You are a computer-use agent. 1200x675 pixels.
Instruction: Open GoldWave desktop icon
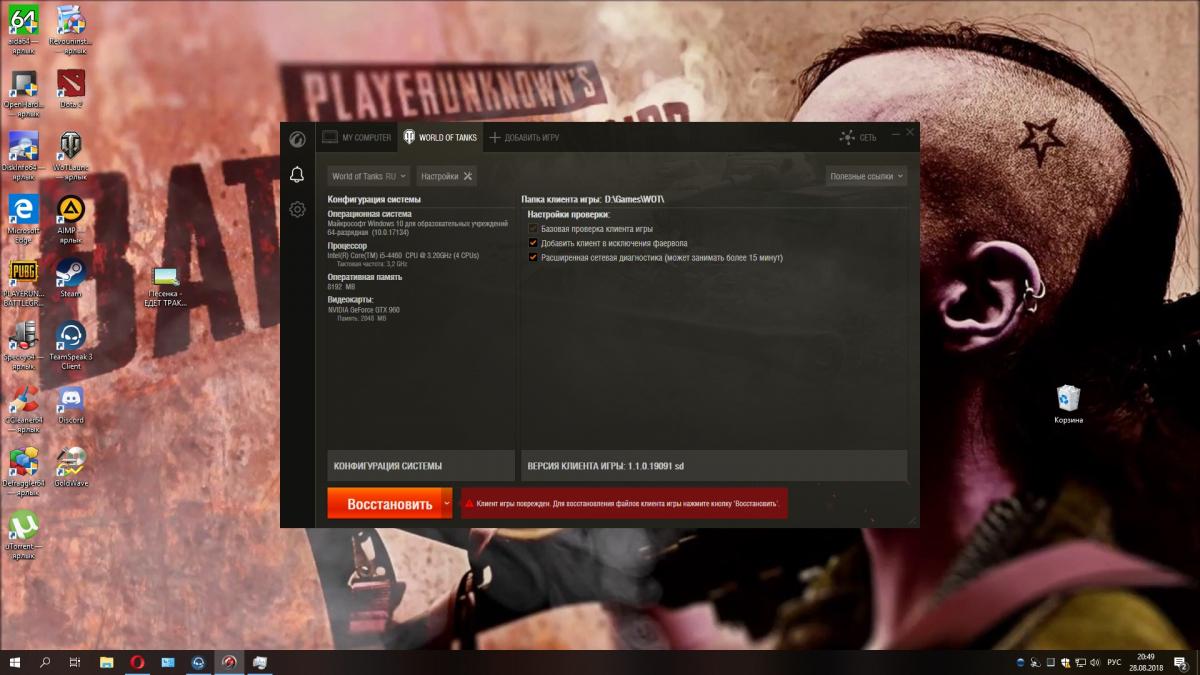click(71, 466)
